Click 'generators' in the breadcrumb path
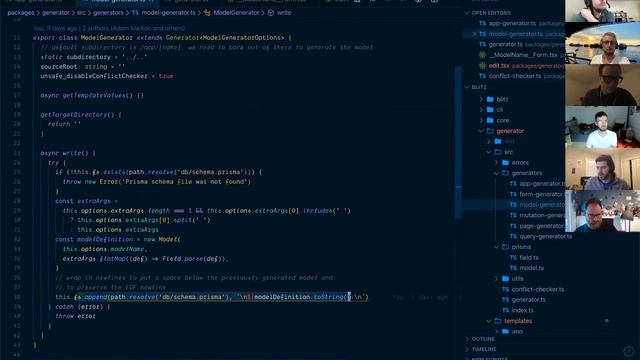 click(x=108, y=13)
